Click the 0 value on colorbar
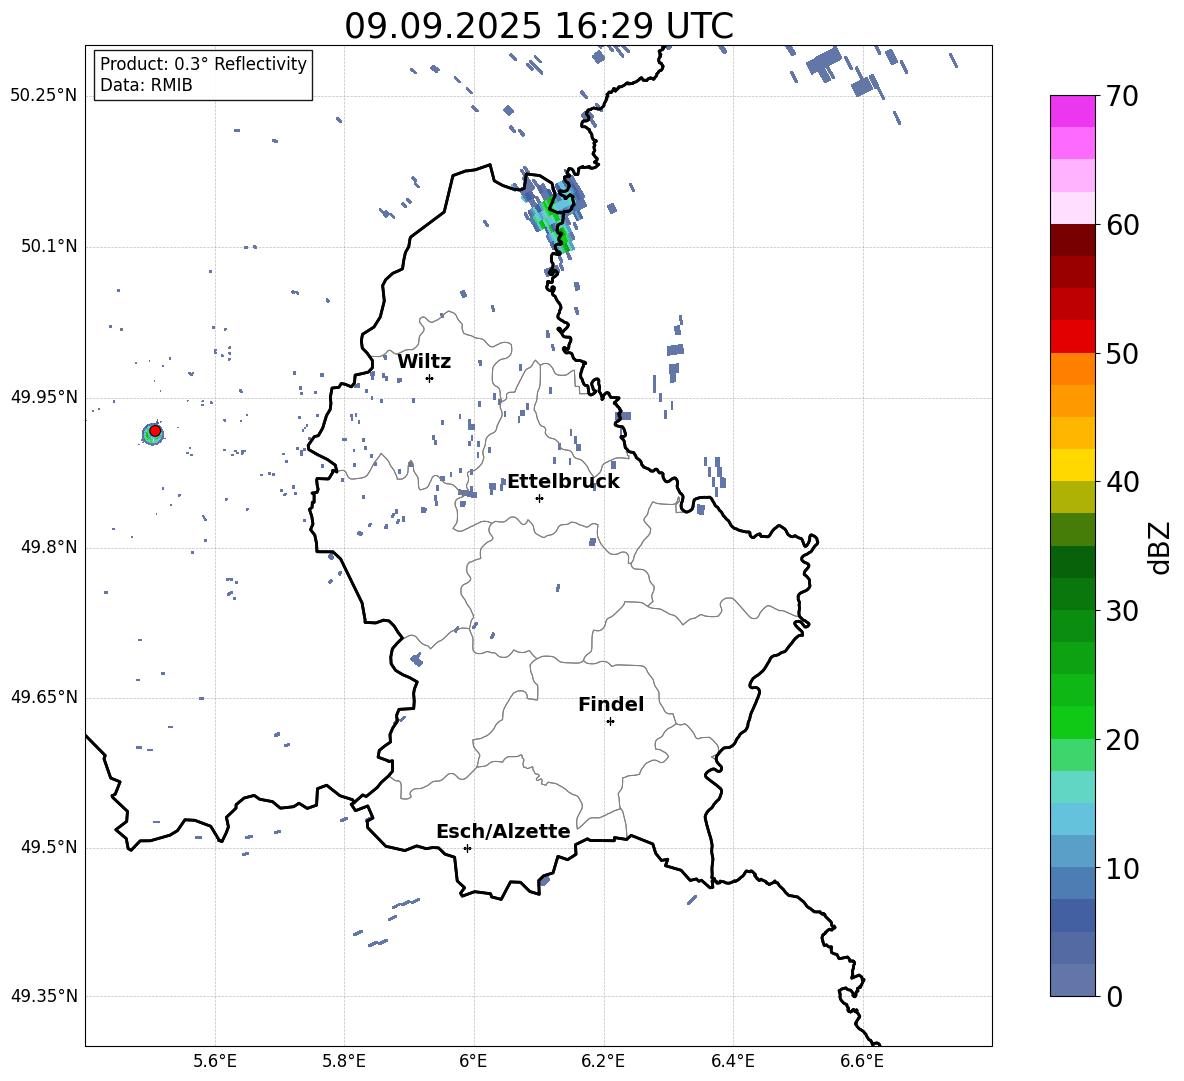Viewport: 1184px width, 1081px height. point(1114,996)
